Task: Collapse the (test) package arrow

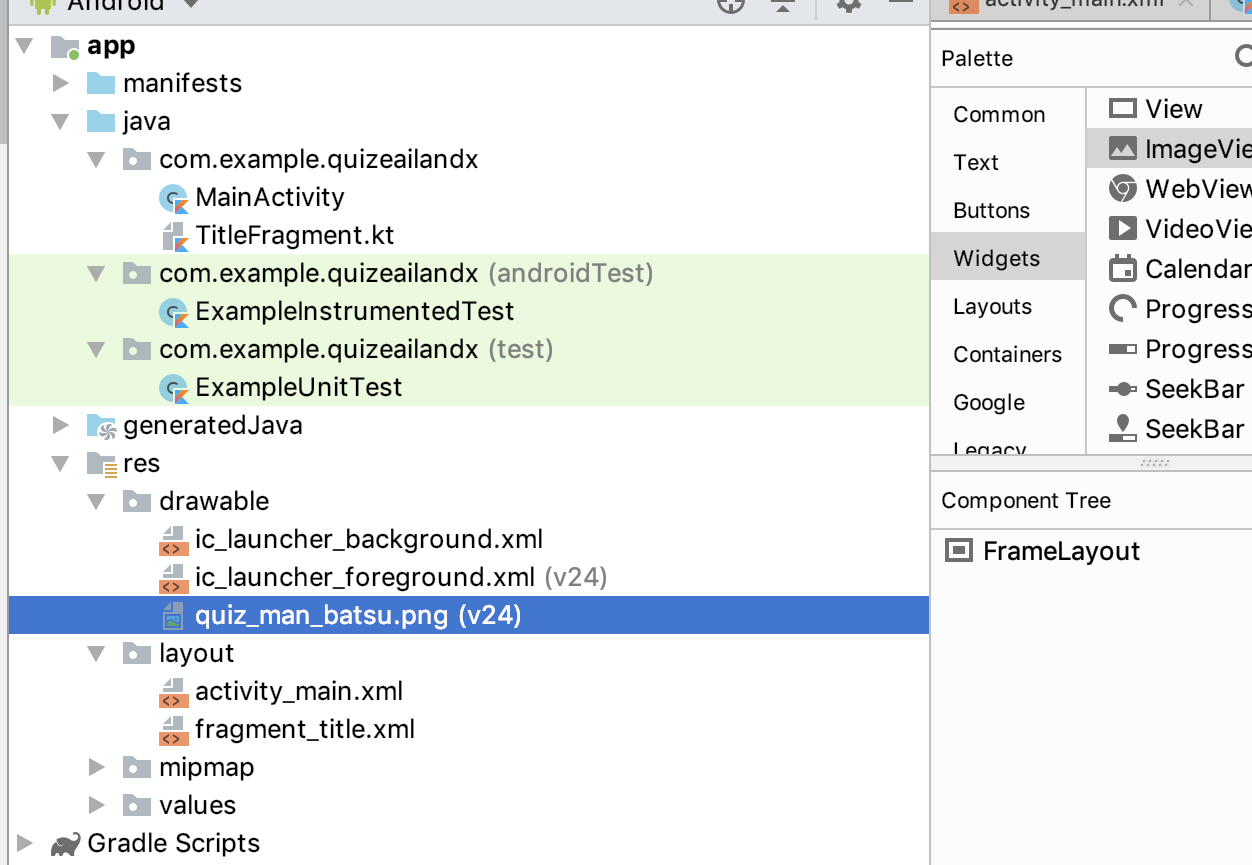Action: click(97, 350)
